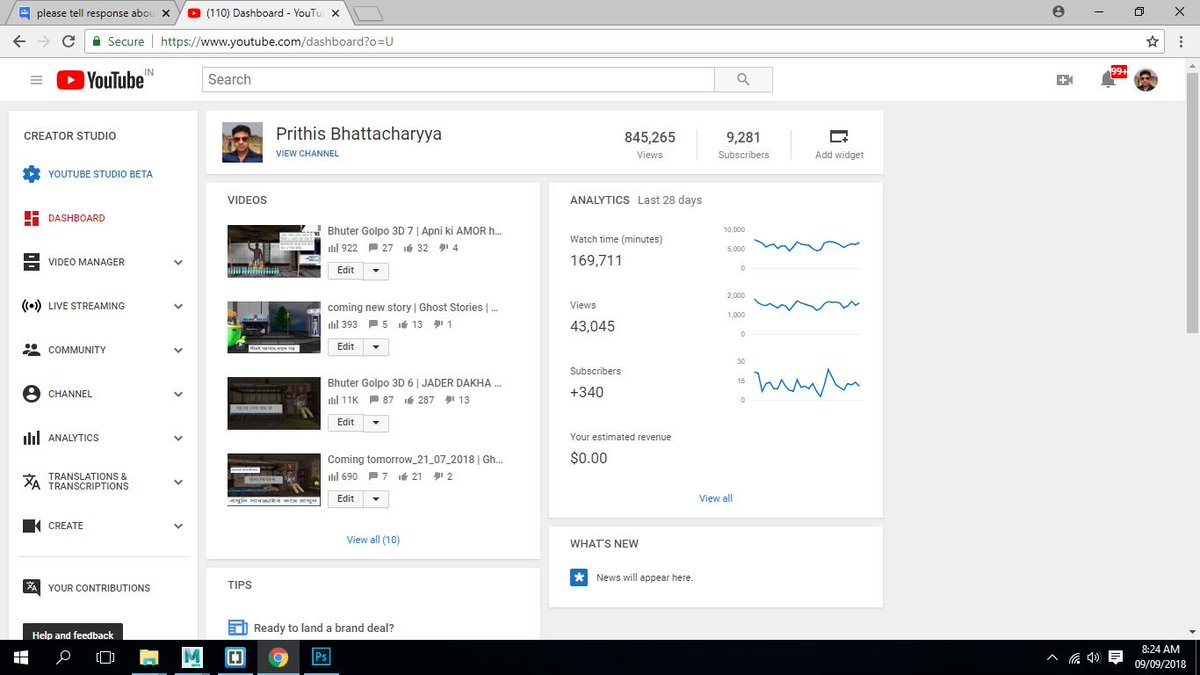Select Dashboard in Creator Studio menu
Viewport: 1200px width, 675px height.
coord(76,218)
